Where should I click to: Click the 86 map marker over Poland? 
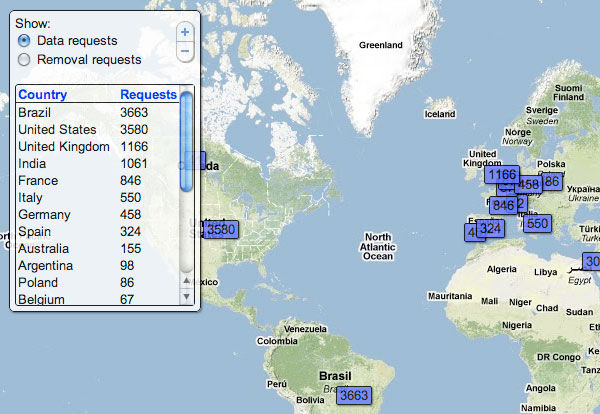(x=552, y=181)
